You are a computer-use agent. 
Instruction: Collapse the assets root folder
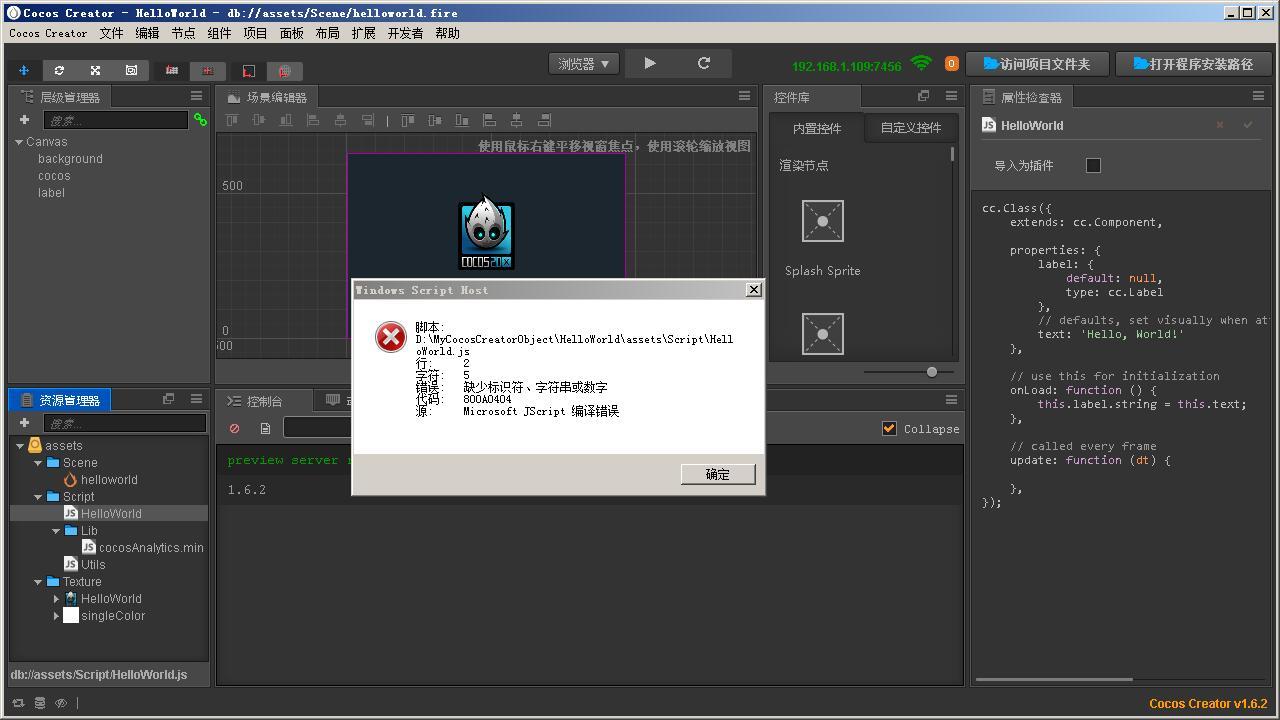coord(19,446)
